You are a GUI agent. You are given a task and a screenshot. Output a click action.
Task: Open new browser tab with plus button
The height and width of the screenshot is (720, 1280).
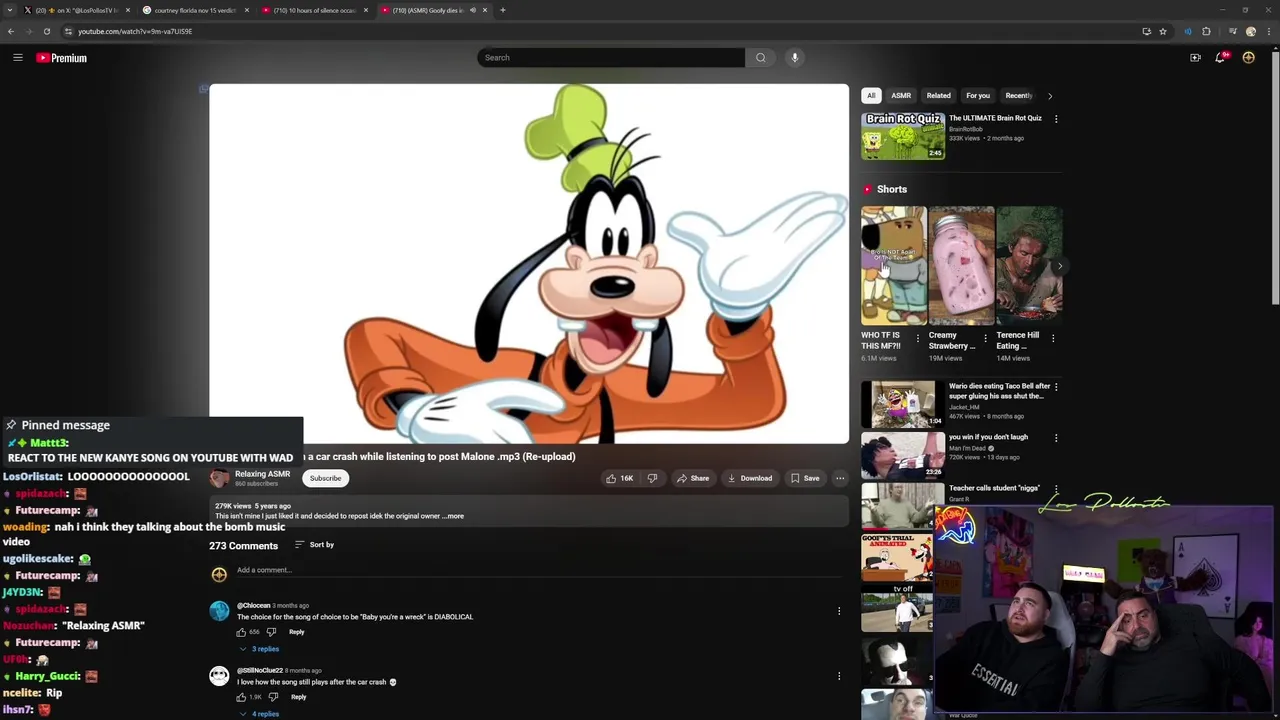[x=503, y=10]
